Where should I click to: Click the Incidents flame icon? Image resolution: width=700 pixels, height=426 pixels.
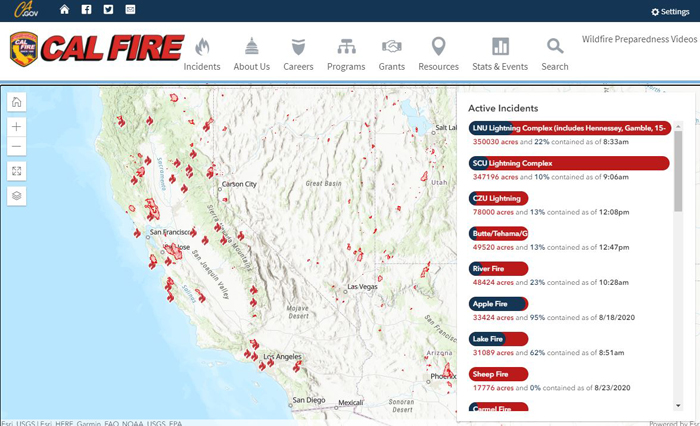[202, 46]
